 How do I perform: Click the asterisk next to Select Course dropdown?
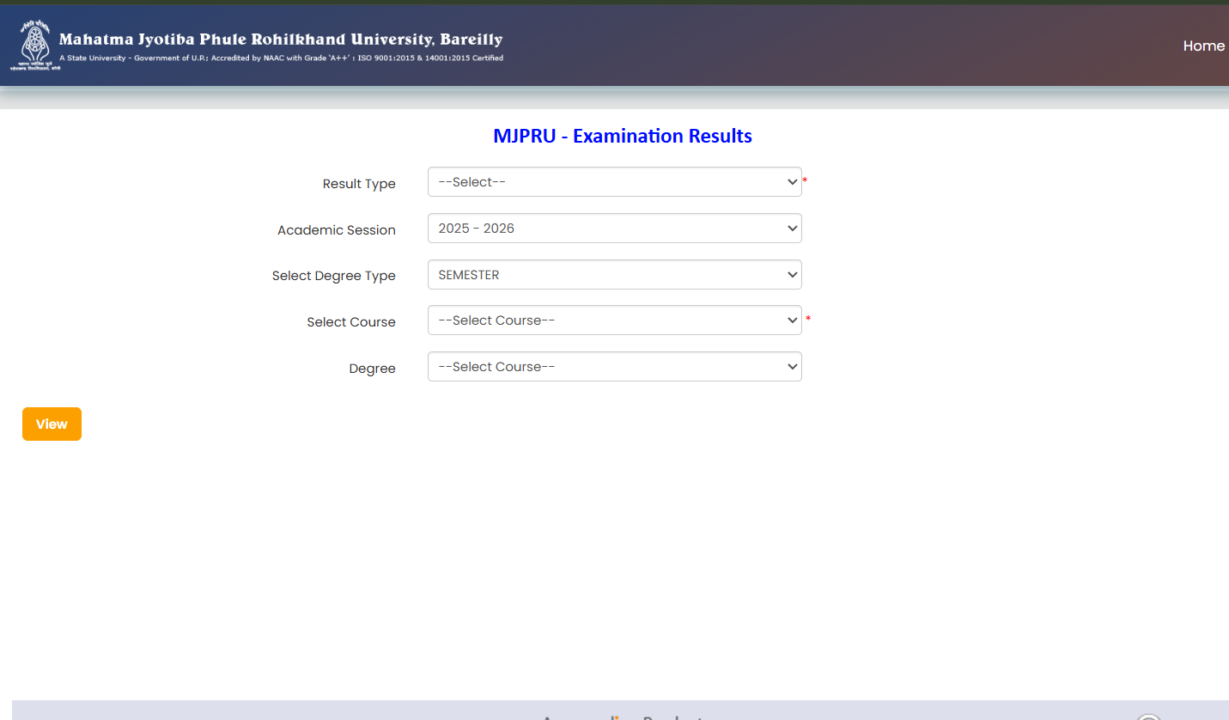(806, 316)
